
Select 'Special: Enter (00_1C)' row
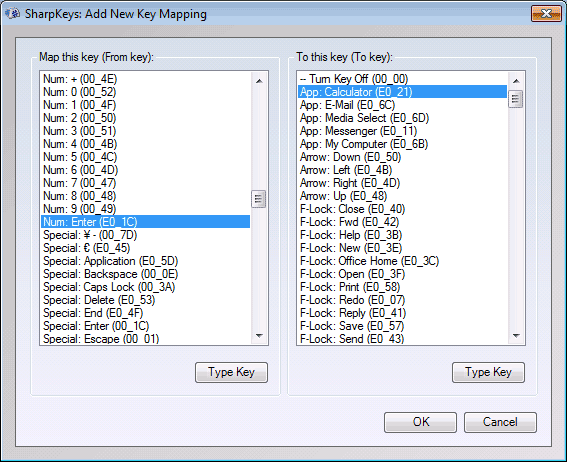pos(146,326)
